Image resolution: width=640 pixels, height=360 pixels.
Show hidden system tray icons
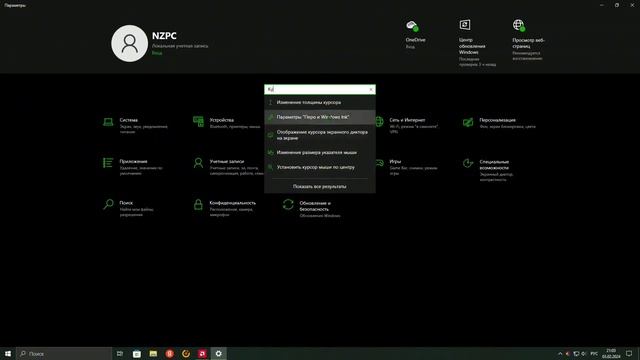[560, 353]
